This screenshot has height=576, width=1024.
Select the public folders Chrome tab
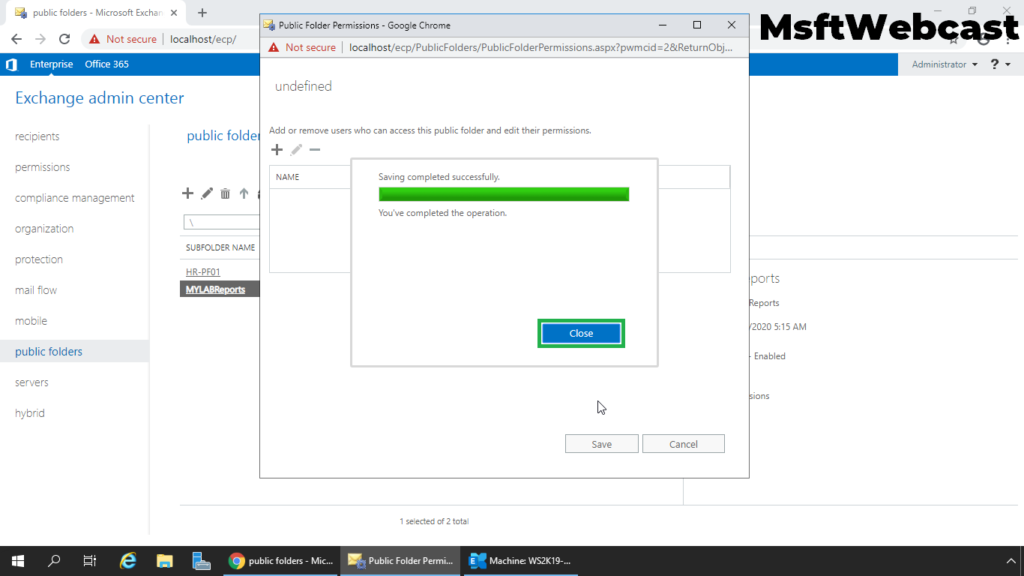tap(94, 12)
